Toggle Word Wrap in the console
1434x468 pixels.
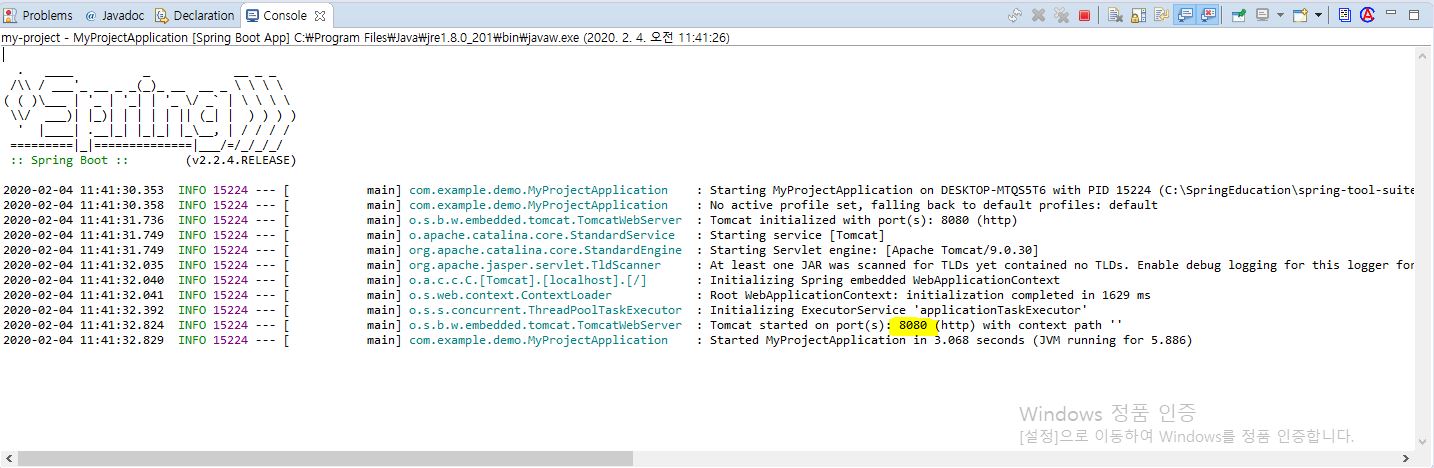1161,15
